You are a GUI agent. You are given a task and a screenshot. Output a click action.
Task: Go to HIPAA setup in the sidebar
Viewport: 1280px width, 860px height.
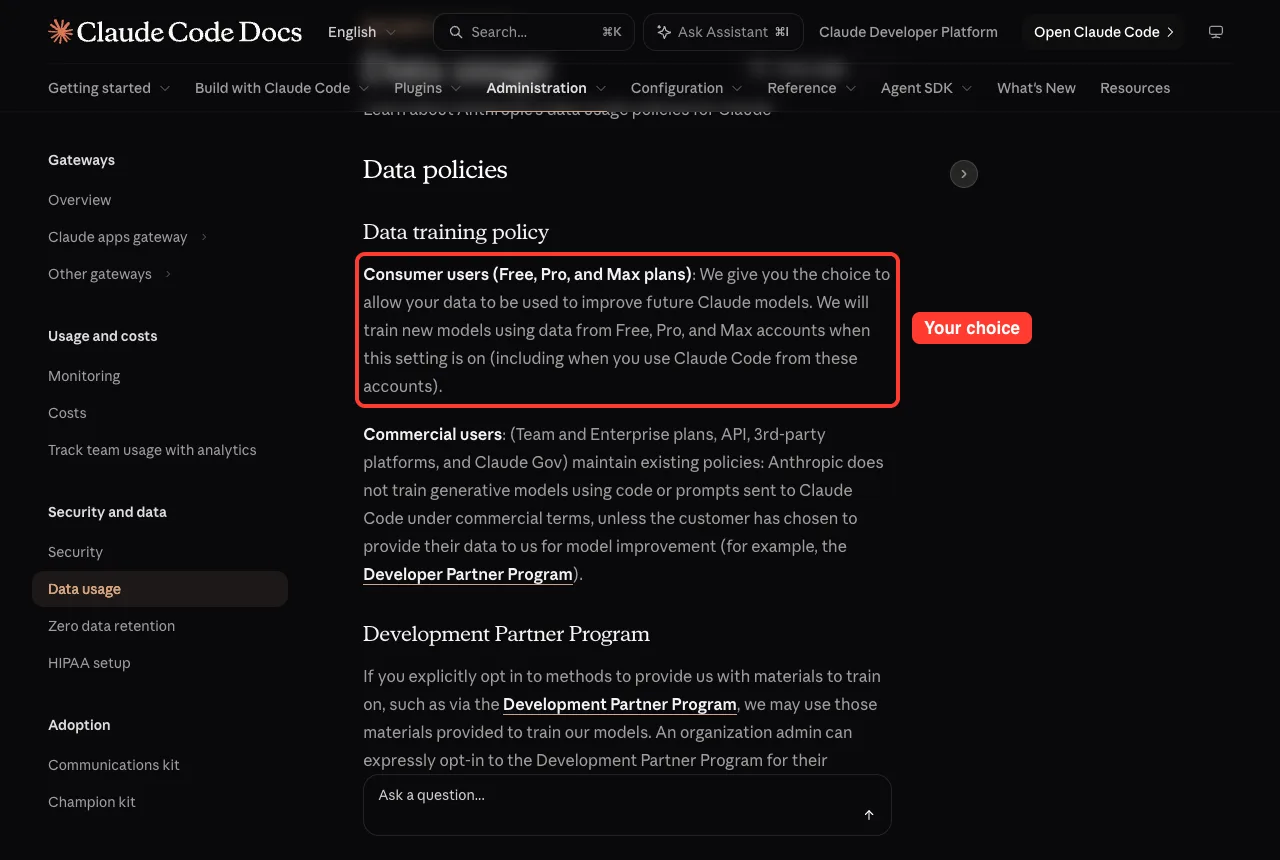pyautogui.click(x=89, y=663)
